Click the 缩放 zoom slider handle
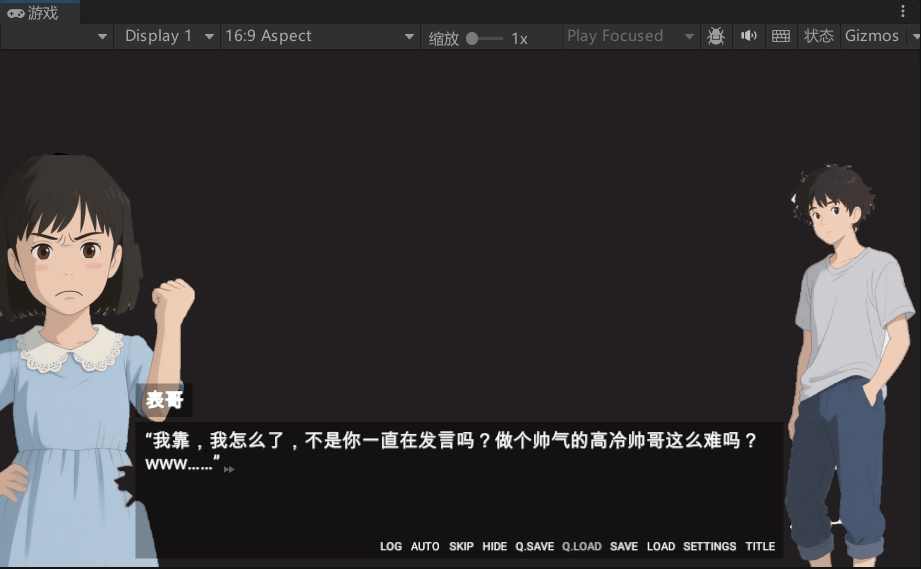This screenshot has width=921, height=569. (x=472, y=39)
